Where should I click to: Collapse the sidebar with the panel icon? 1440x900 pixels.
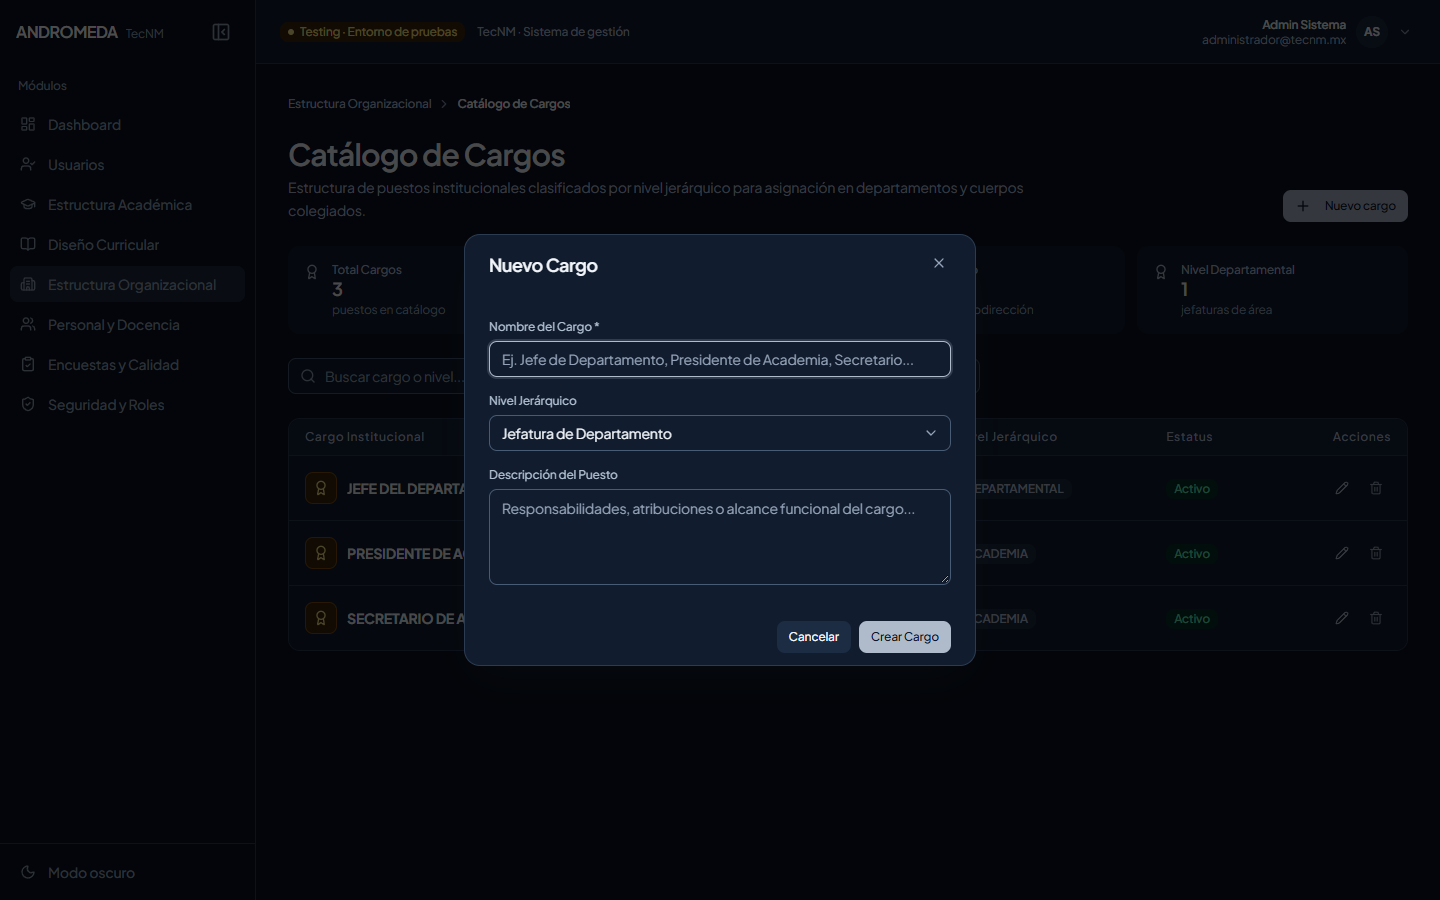(x=221, y=32)
